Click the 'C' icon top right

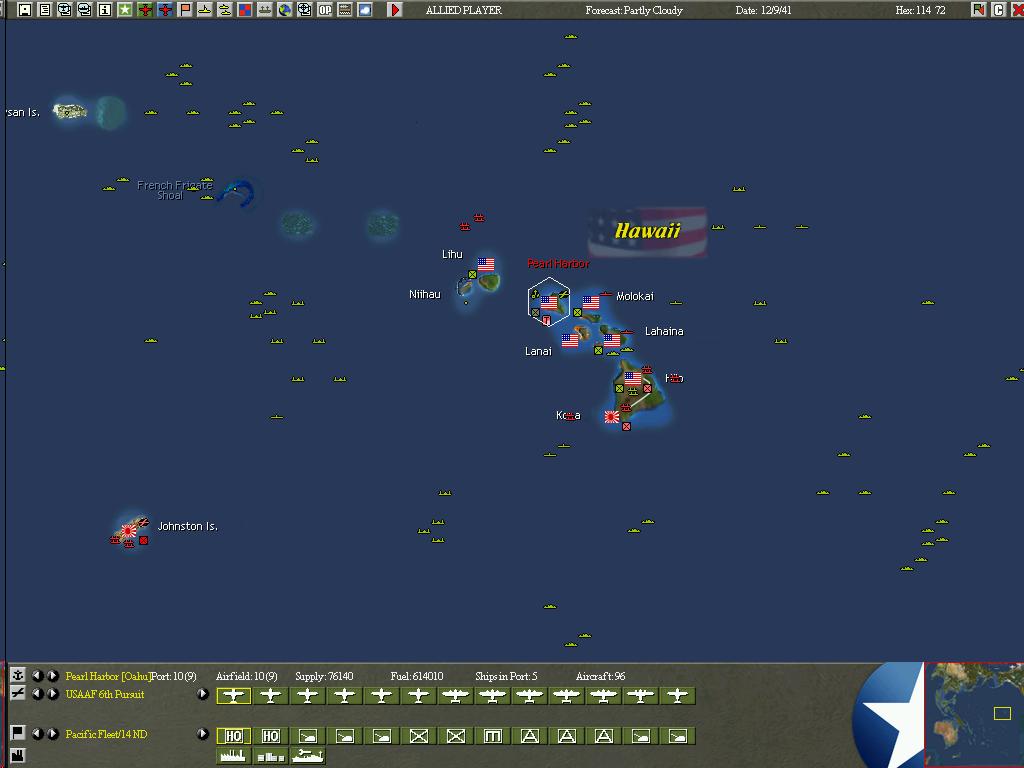click(x=998, y=10)
